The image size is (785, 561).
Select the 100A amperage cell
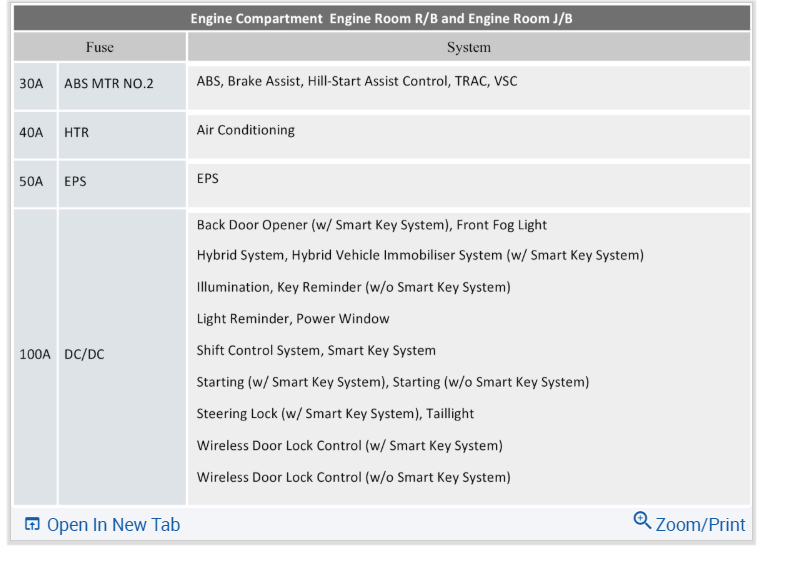pyautogui.click(x=34, y=355)
